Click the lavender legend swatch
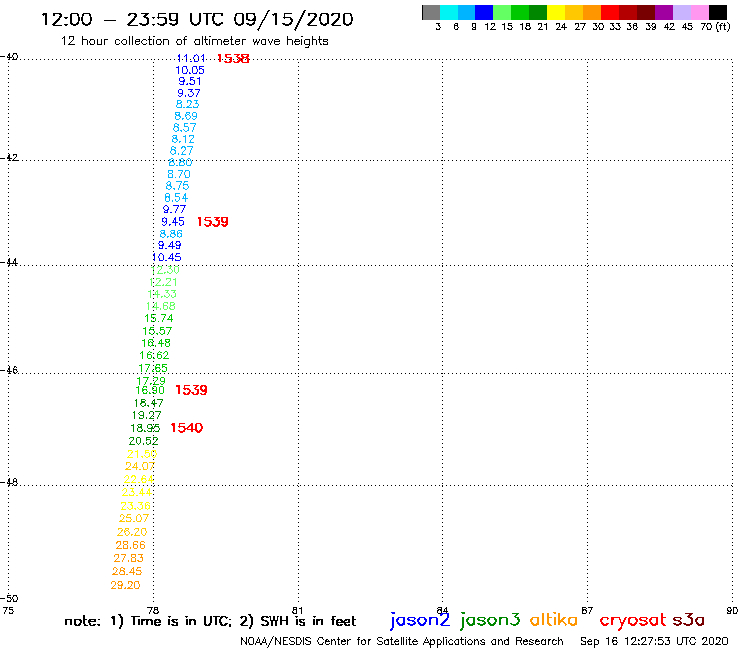 (681, 12)
